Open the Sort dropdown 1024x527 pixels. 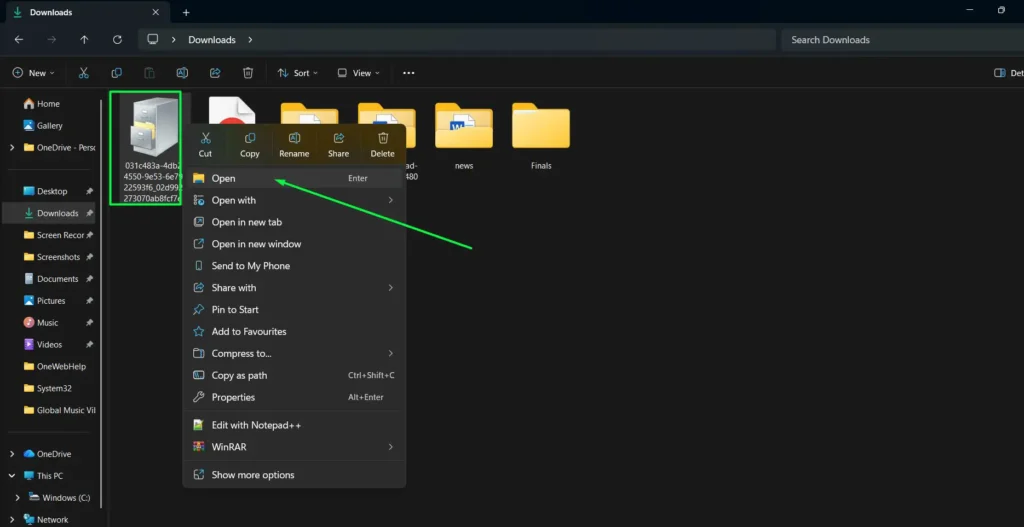298,73
